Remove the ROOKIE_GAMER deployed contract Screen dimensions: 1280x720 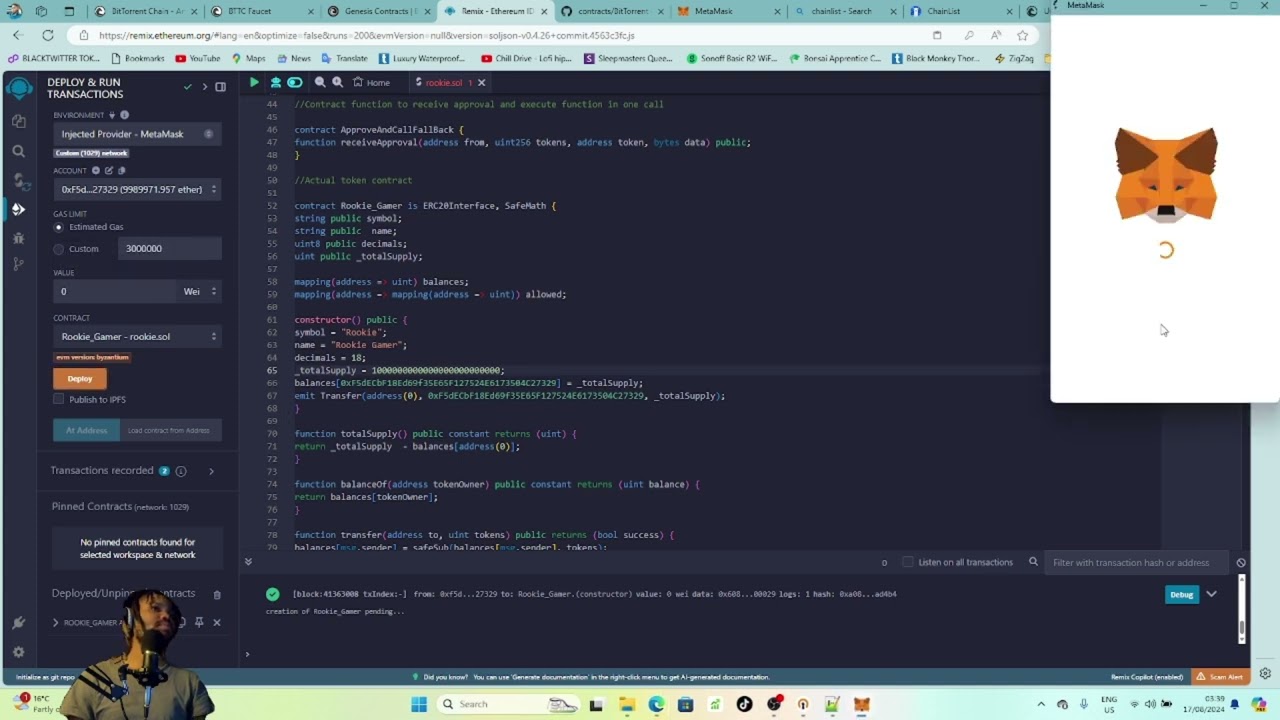click(217, 622)
